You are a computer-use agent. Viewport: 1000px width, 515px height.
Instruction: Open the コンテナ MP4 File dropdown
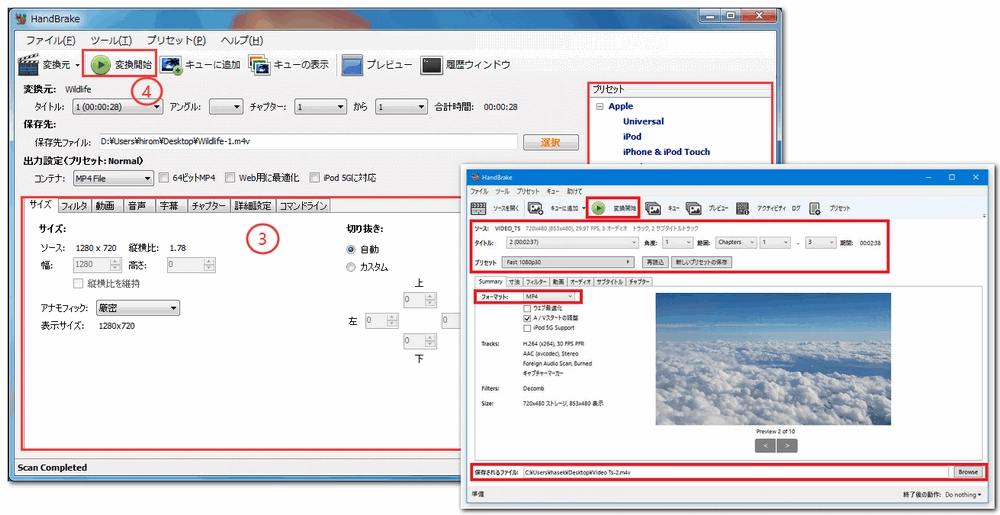coord(113,178)
